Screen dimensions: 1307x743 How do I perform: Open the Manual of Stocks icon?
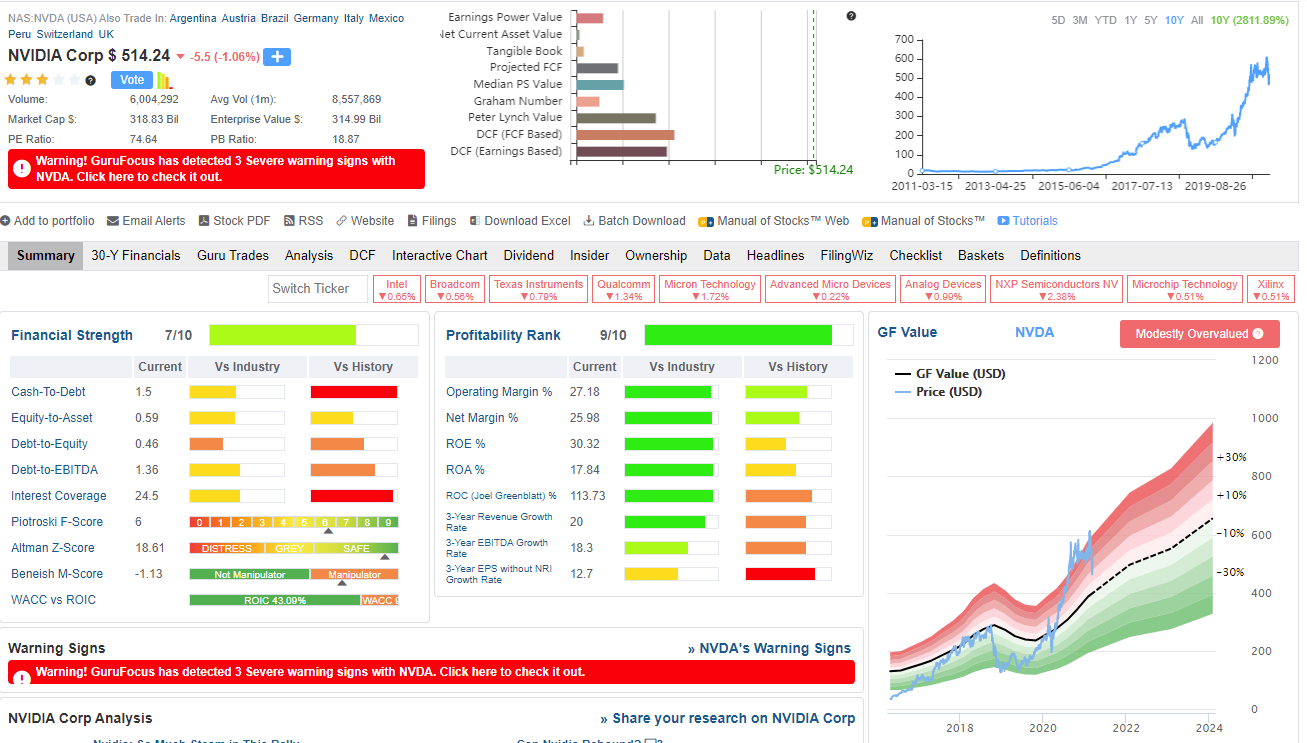point(869,222)
